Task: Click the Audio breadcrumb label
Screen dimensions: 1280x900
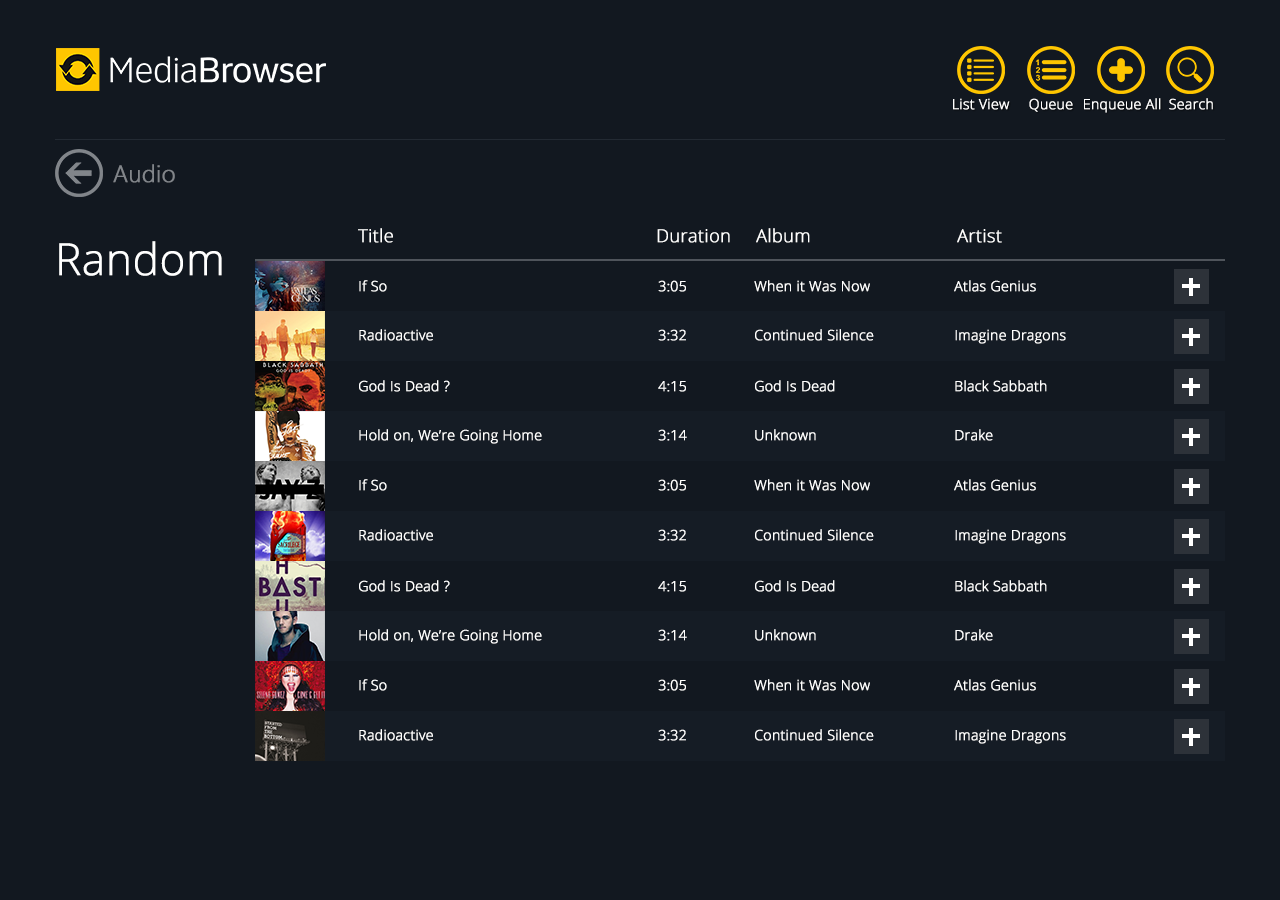Action: [144, 174]
